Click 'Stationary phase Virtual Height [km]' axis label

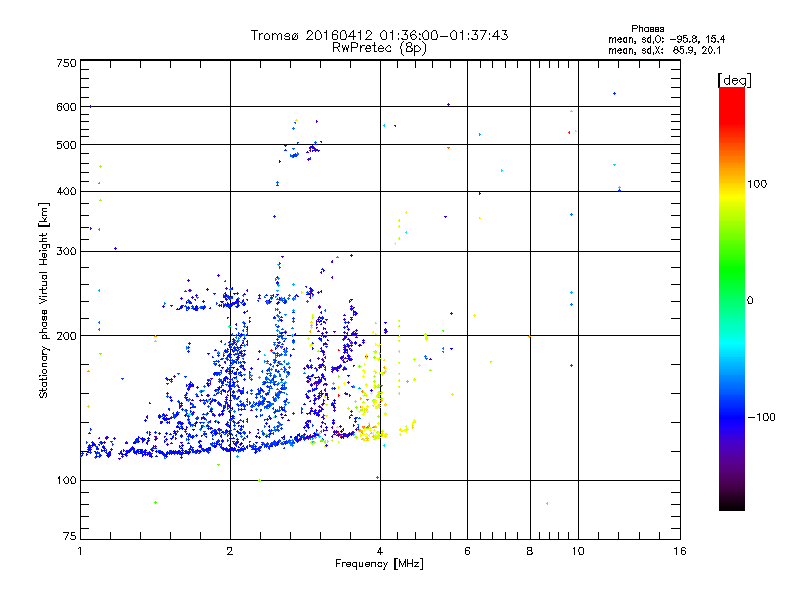click(x=44, y=300)
